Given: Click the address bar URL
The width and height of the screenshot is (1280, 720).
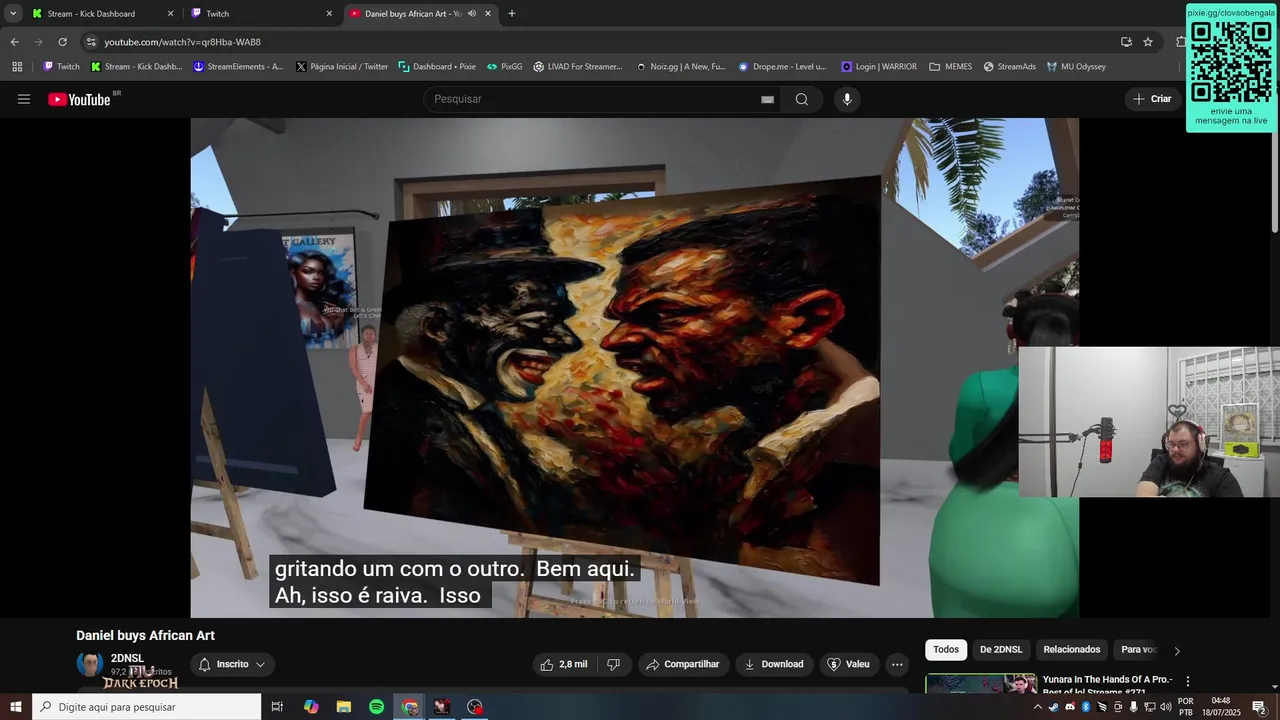Looking at the screenshot, I should (x=182, y=42).
